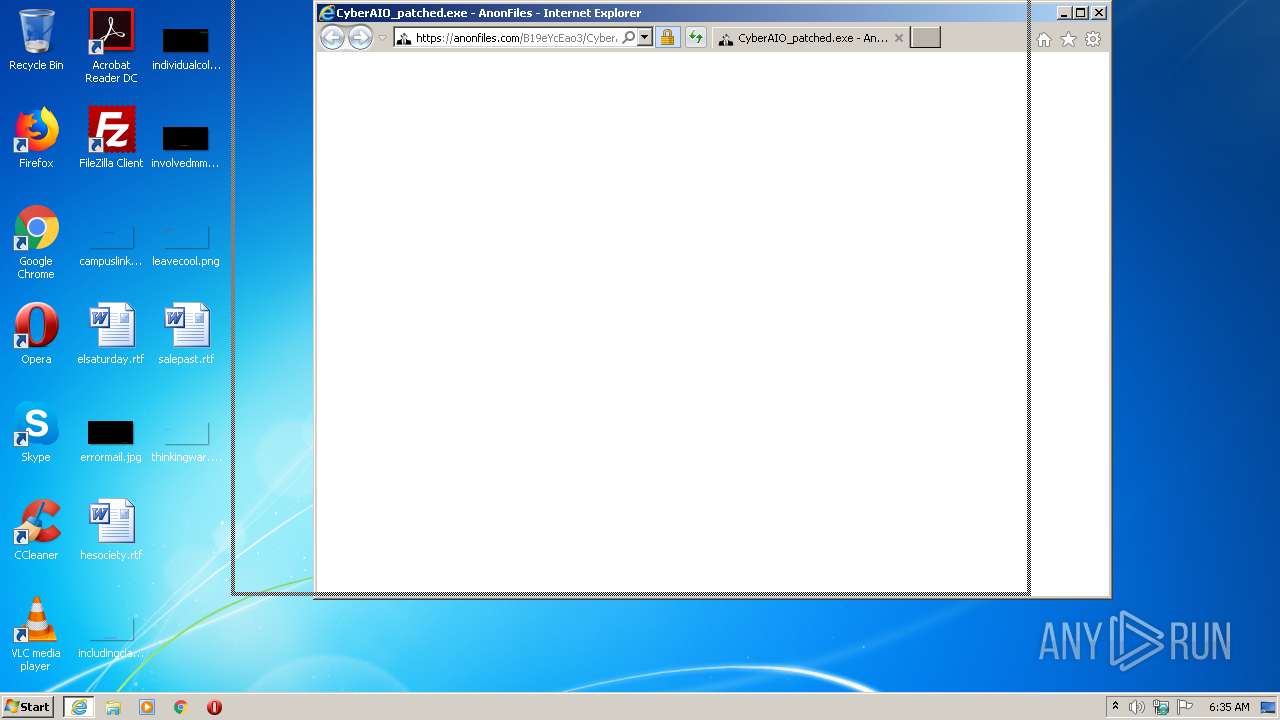Select the thinkingwar... desktop file
The height and width of the screenshot is (720, 1280).
(x=186, y=441)
